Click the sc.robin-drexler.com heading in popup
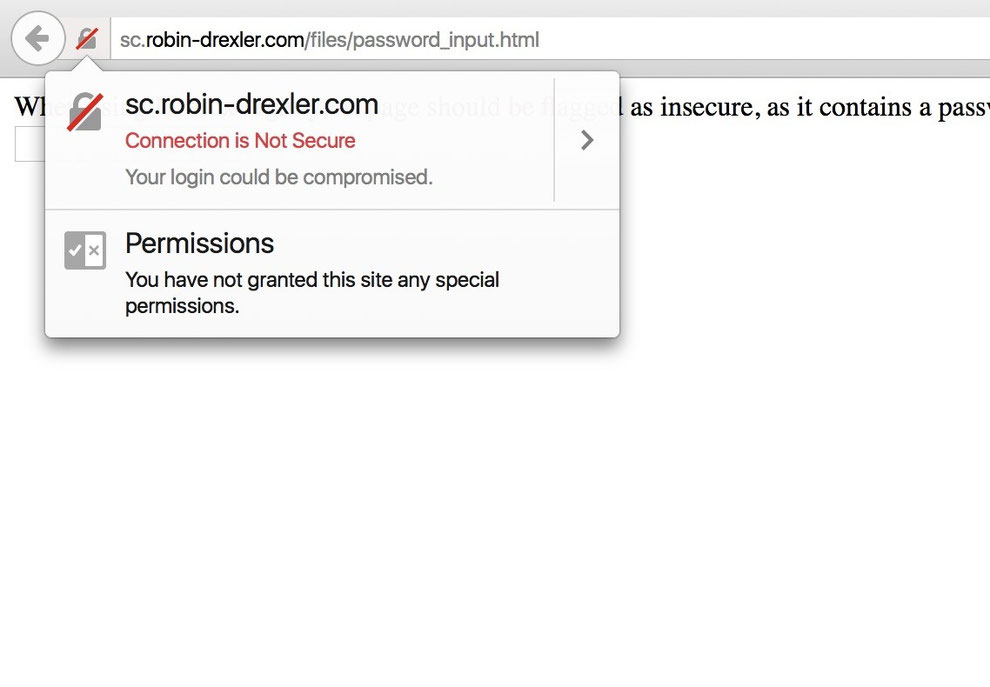This screenshot has height=687, width=990. pos(251,104)
